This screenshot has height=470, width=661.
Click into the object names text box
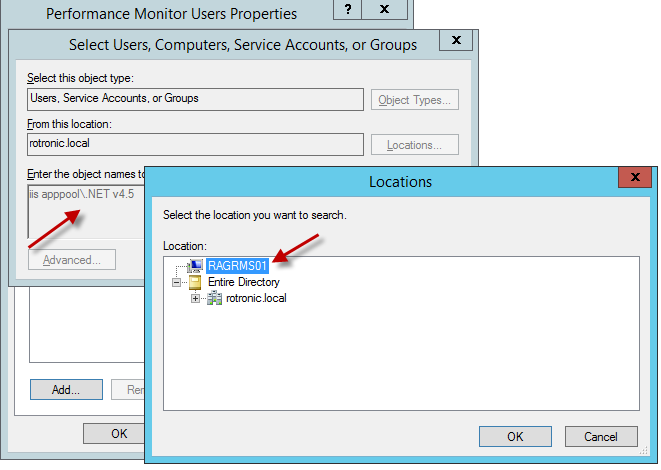point(86,211)
